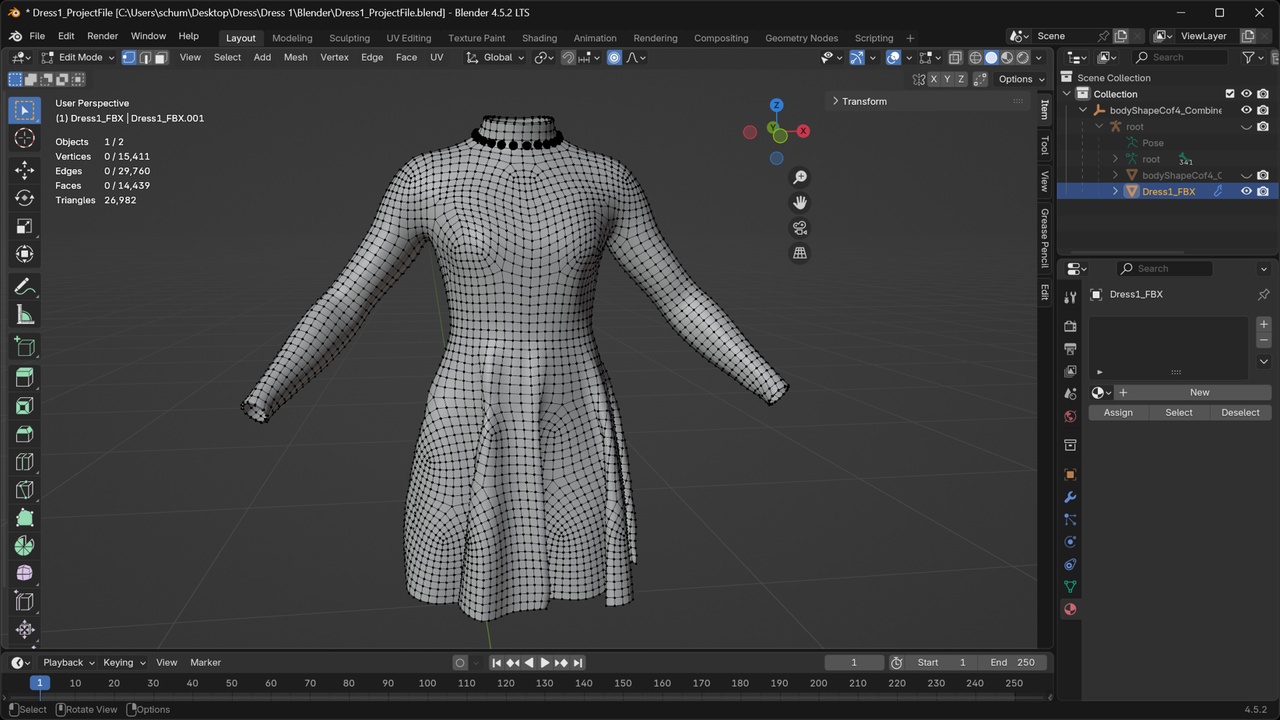Image resolution: width=1280 pixels, height=720 pixels.
Task: Click the Assign button
Action: click(x=1118, y=413)
